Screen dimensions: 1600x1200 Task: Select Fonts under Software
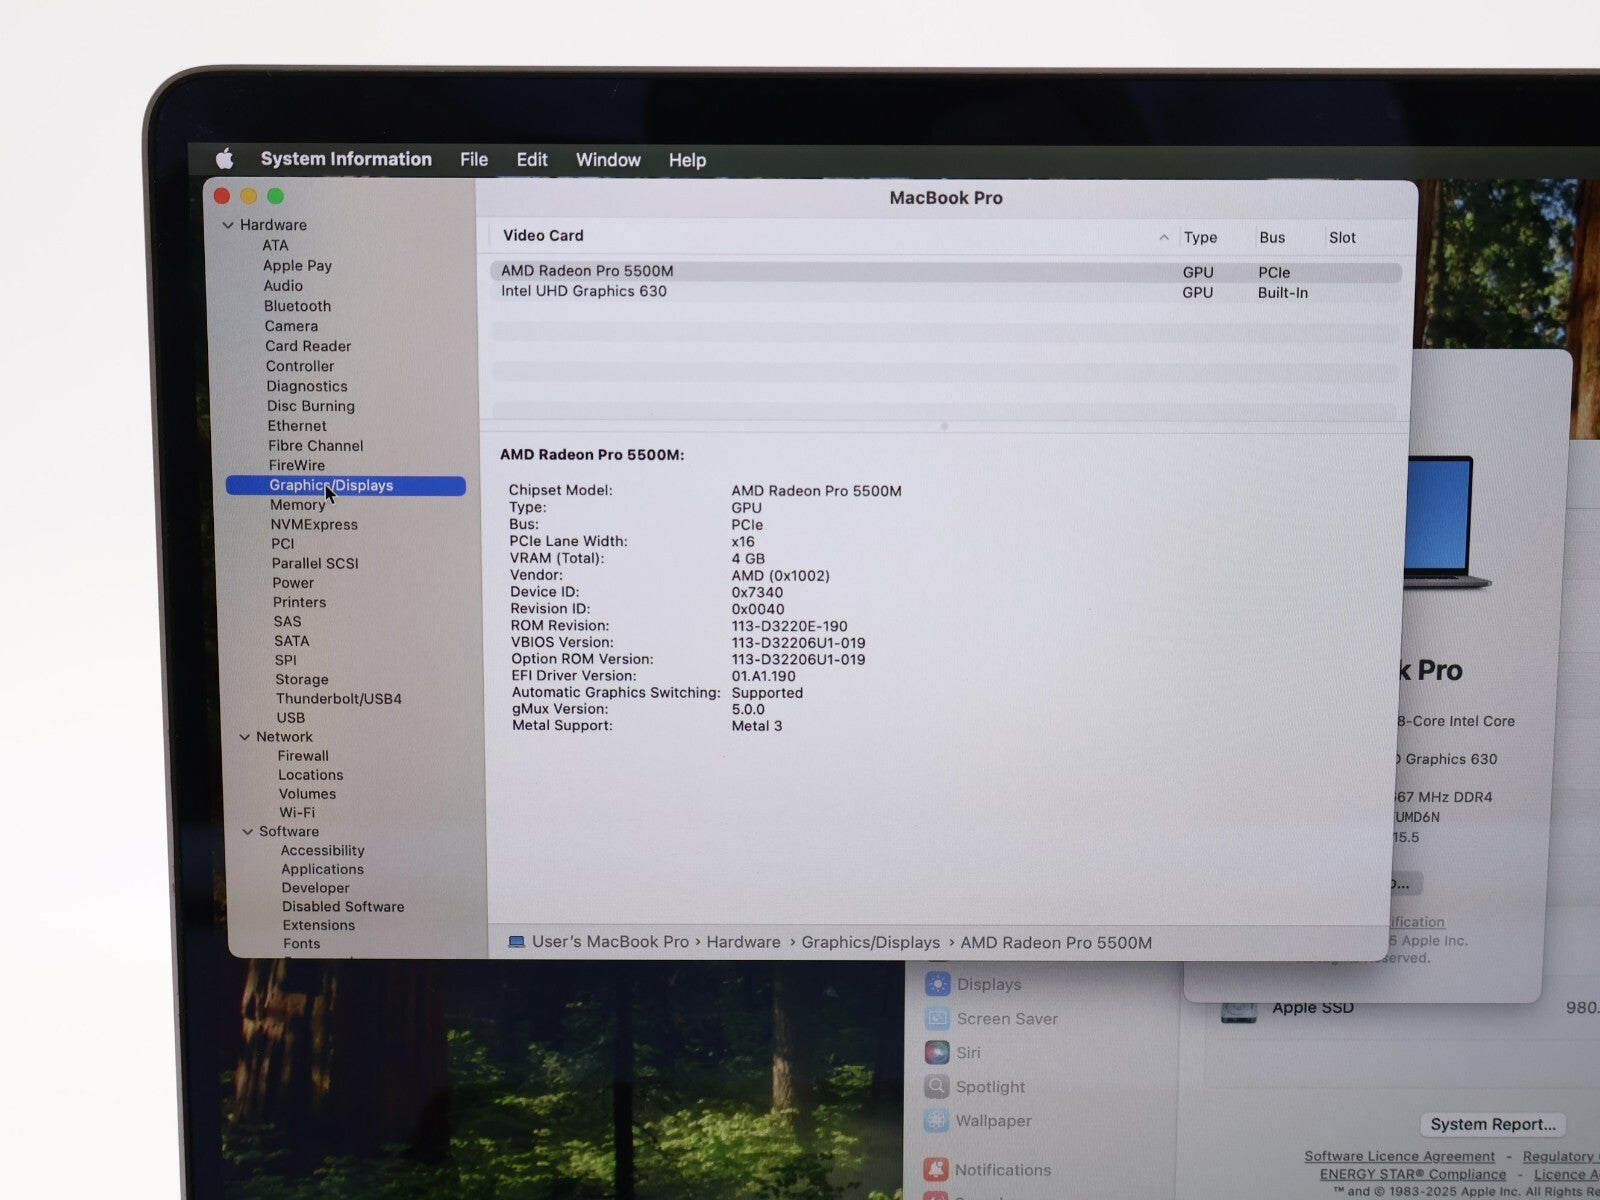click(x=301, y=944)
